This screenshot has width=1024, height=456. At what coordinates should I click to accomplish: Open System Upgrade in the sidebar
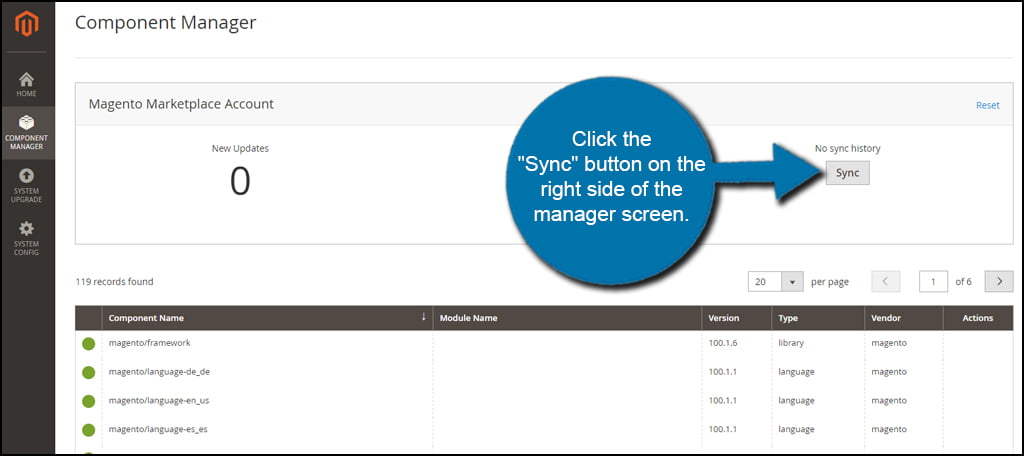pos(27,186)
